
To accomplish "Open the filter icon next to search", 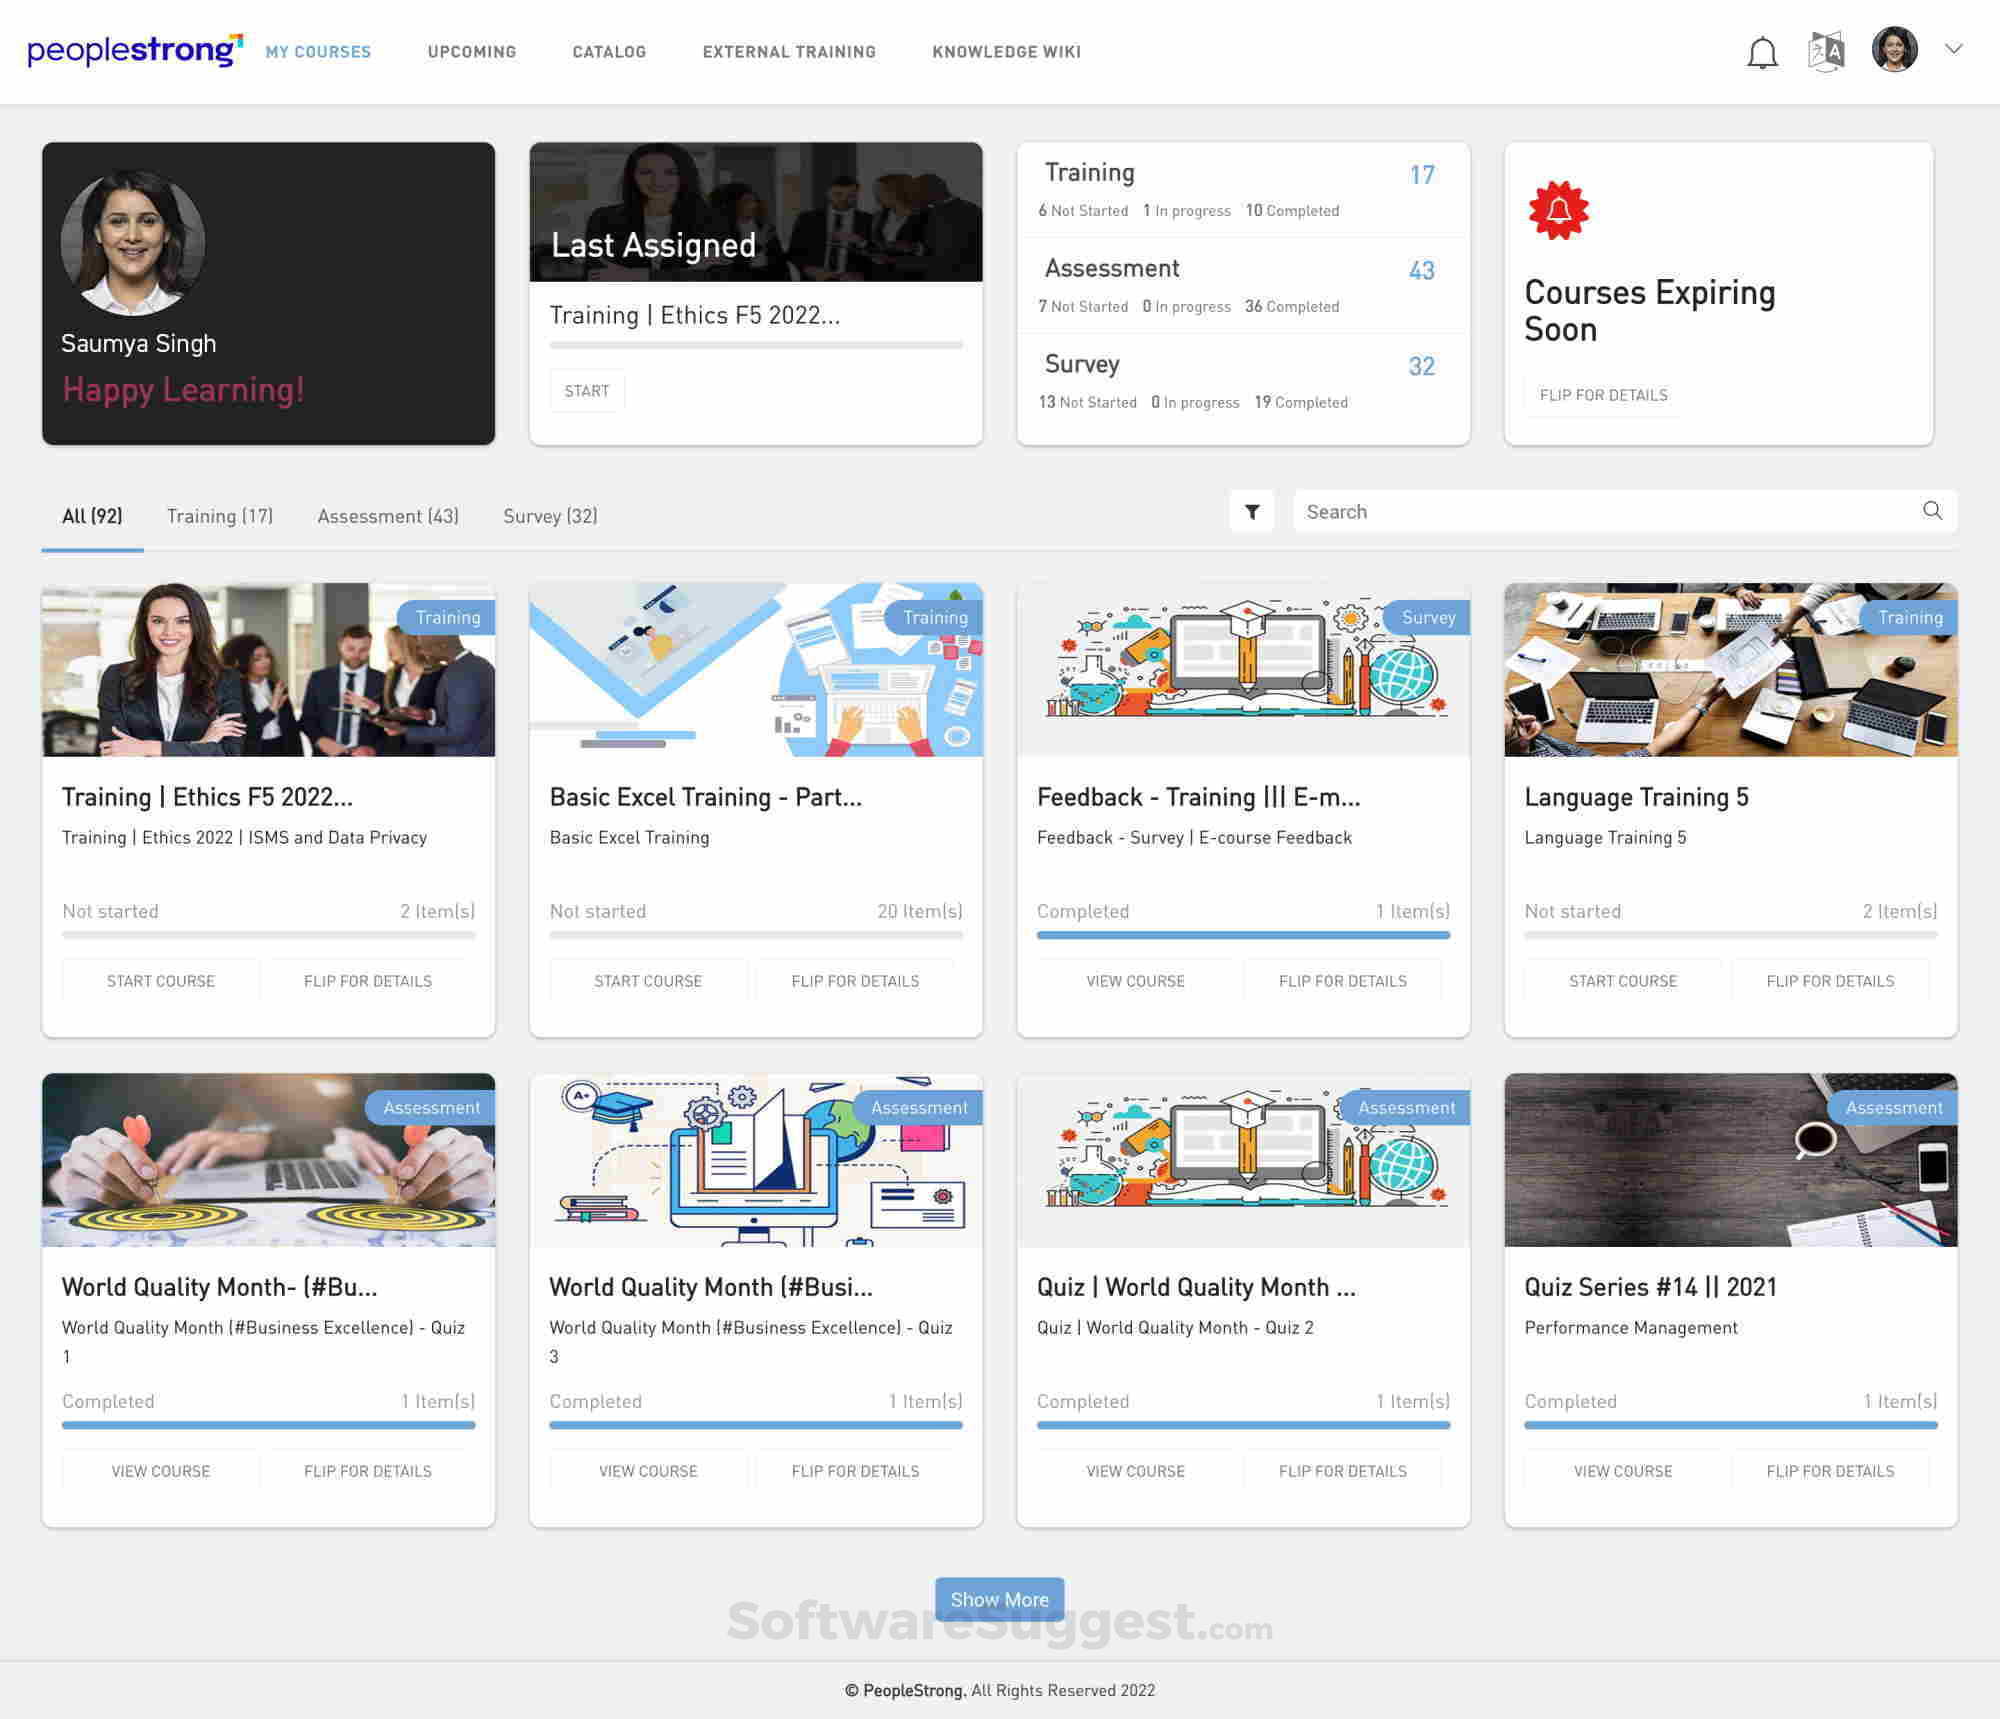I will [1252, 511].
